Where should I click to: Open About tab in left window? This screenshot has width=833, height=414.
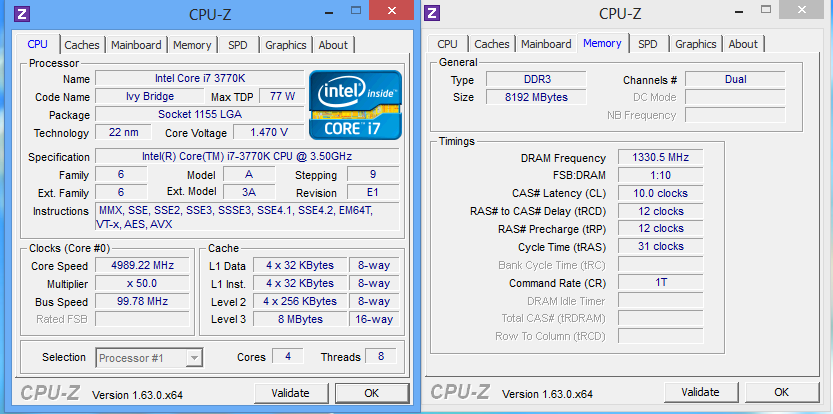click(x=333, y=45)
